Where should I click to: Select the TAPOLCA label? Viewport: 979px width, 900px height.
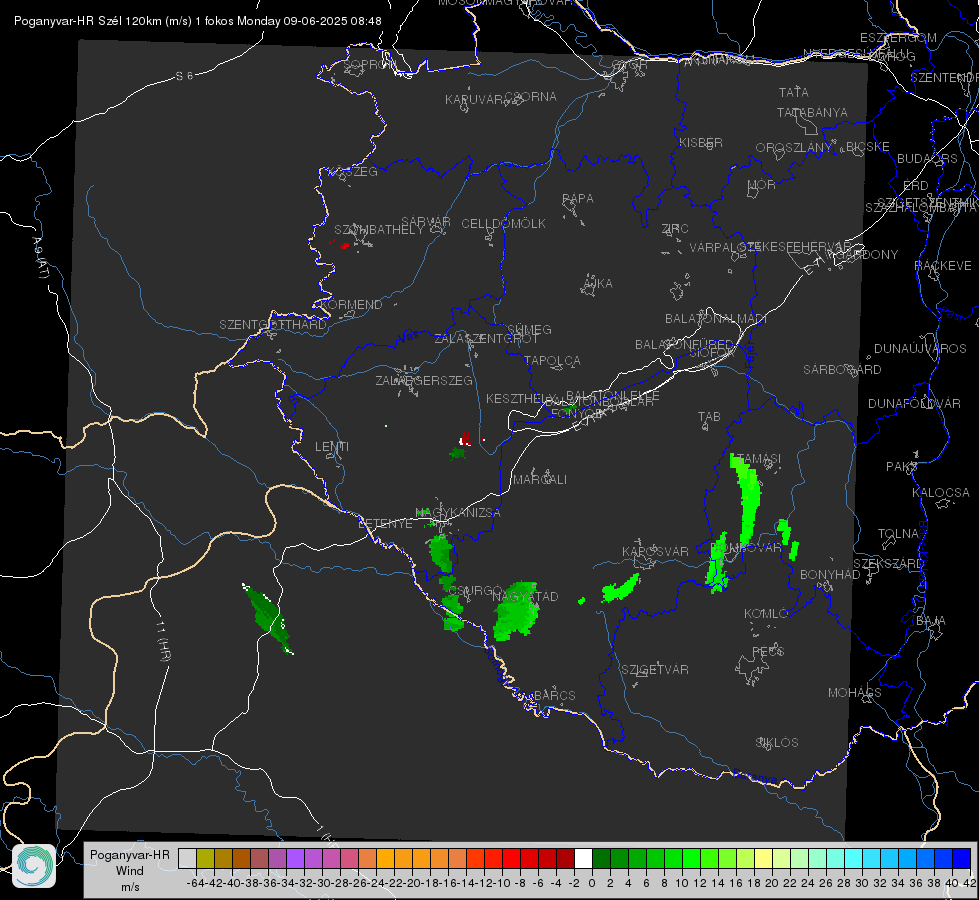tap(553, 360)
